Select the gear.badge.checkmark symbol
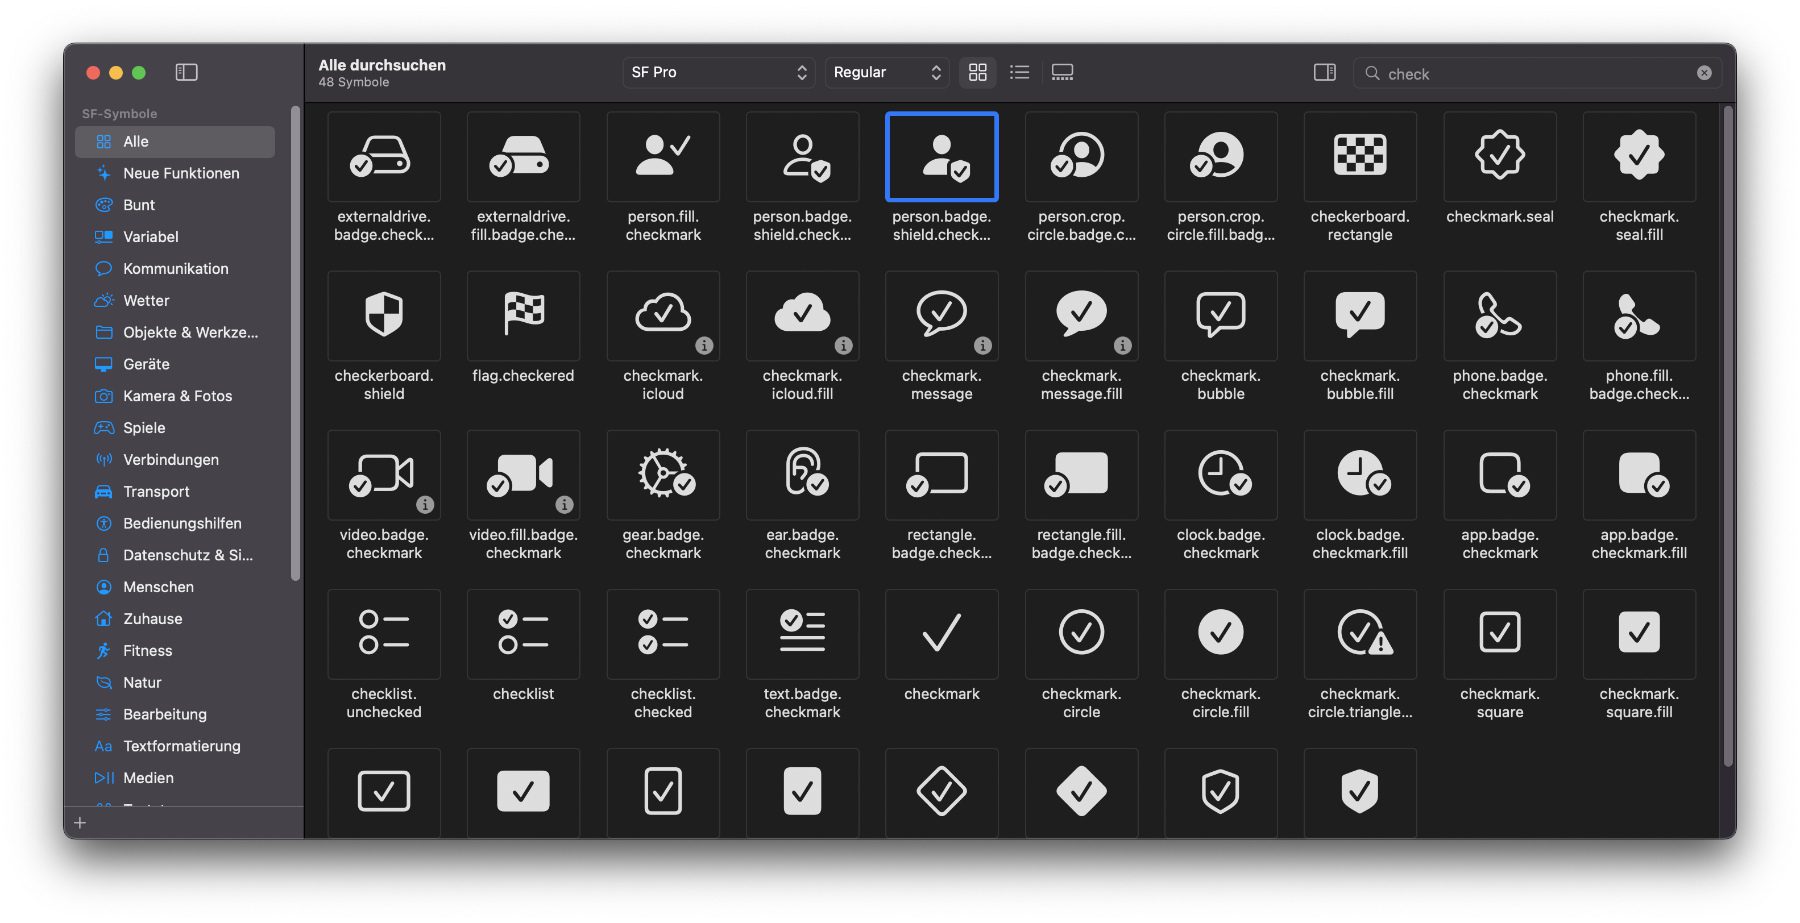 pyautogui.click(x=663, y=475)
